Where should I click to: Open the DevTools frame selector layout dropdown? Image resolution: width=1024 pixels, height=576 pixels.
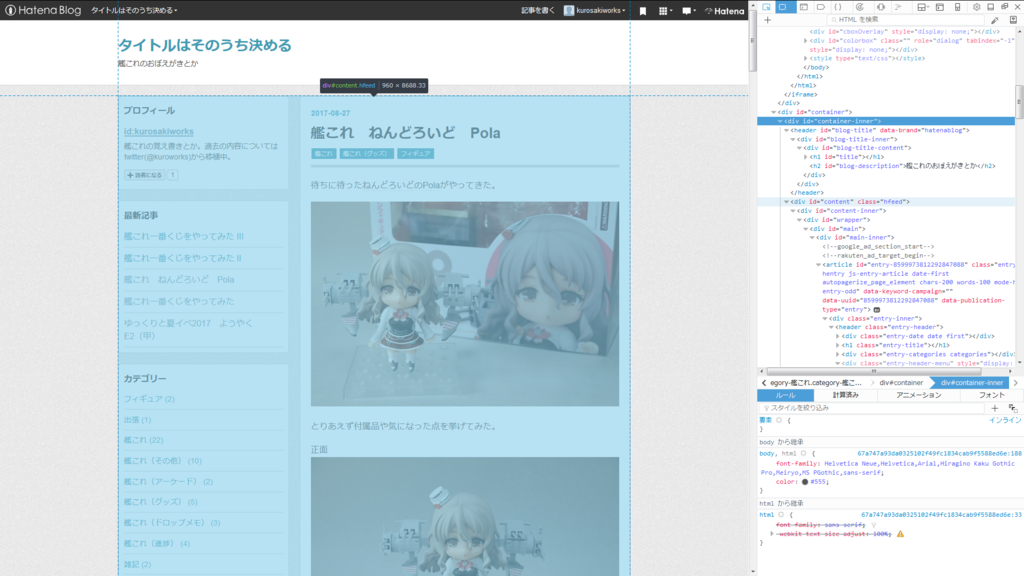point(922,7)
